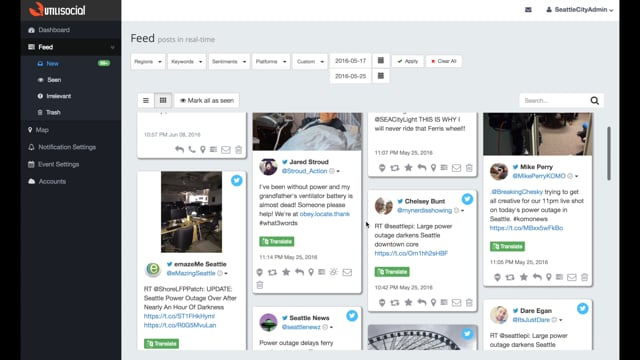Open the mail envelope icon in header
The width and height of the screenshot is (640, 360).
tap(528, 9)
